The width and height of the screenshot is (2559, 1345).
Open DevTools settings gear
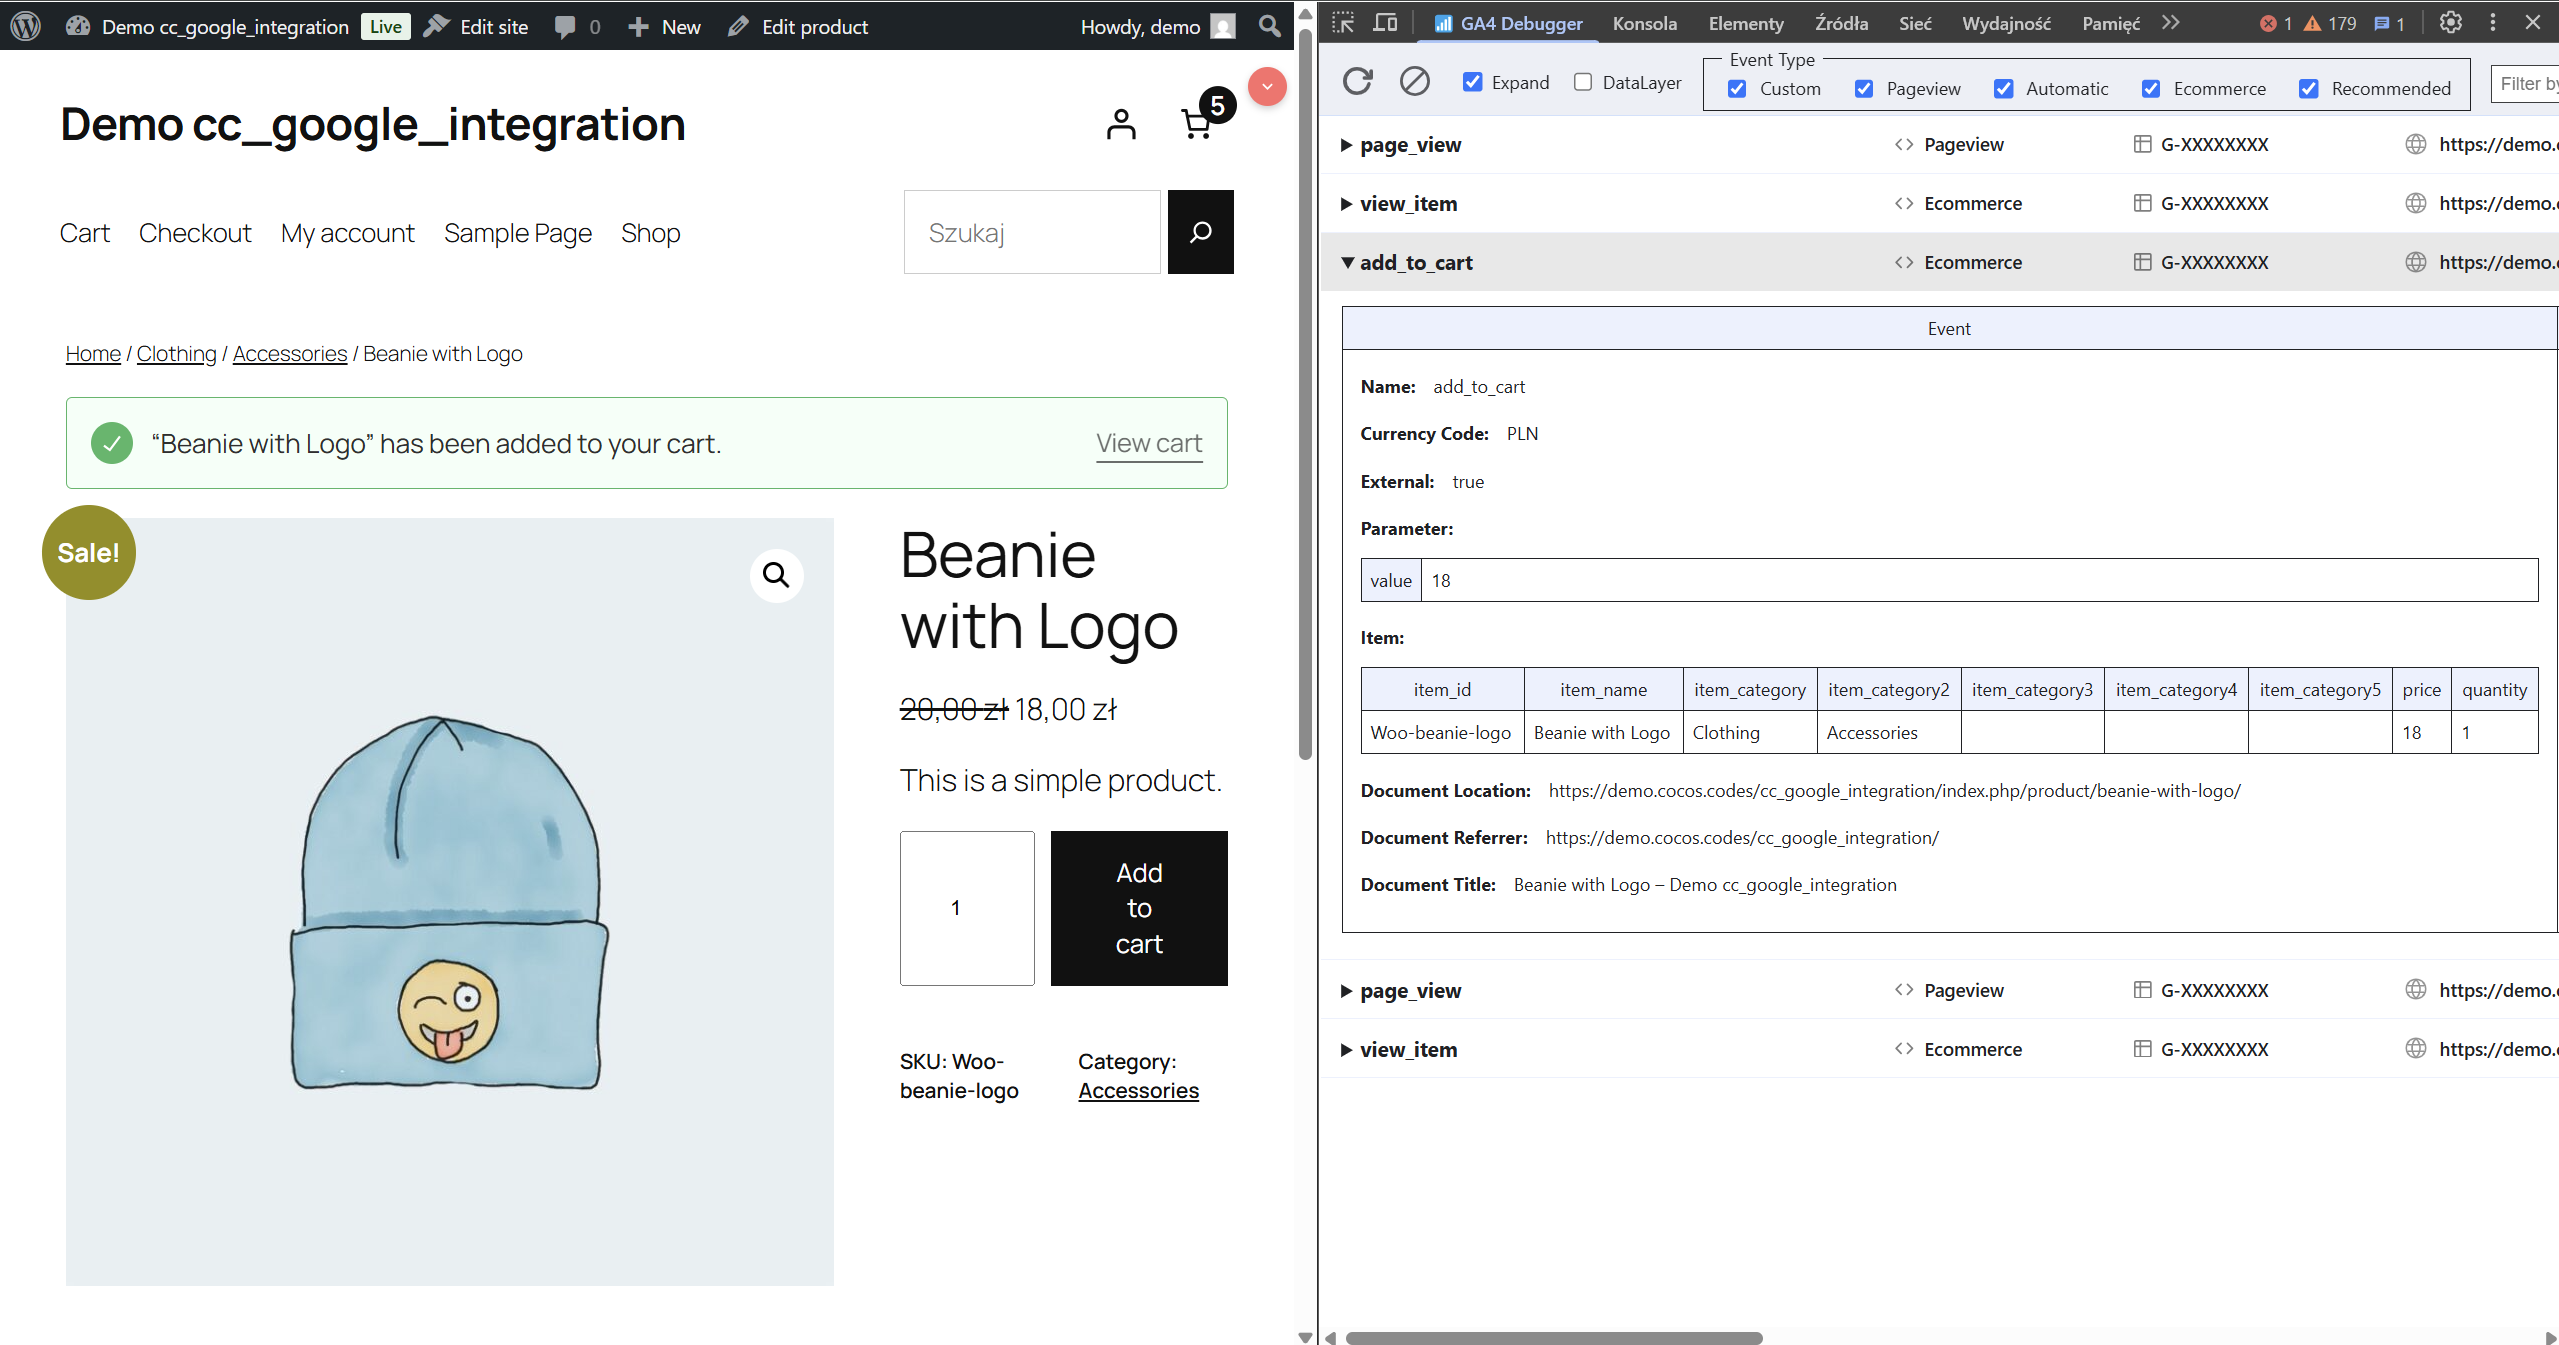tap(2450, 22)
